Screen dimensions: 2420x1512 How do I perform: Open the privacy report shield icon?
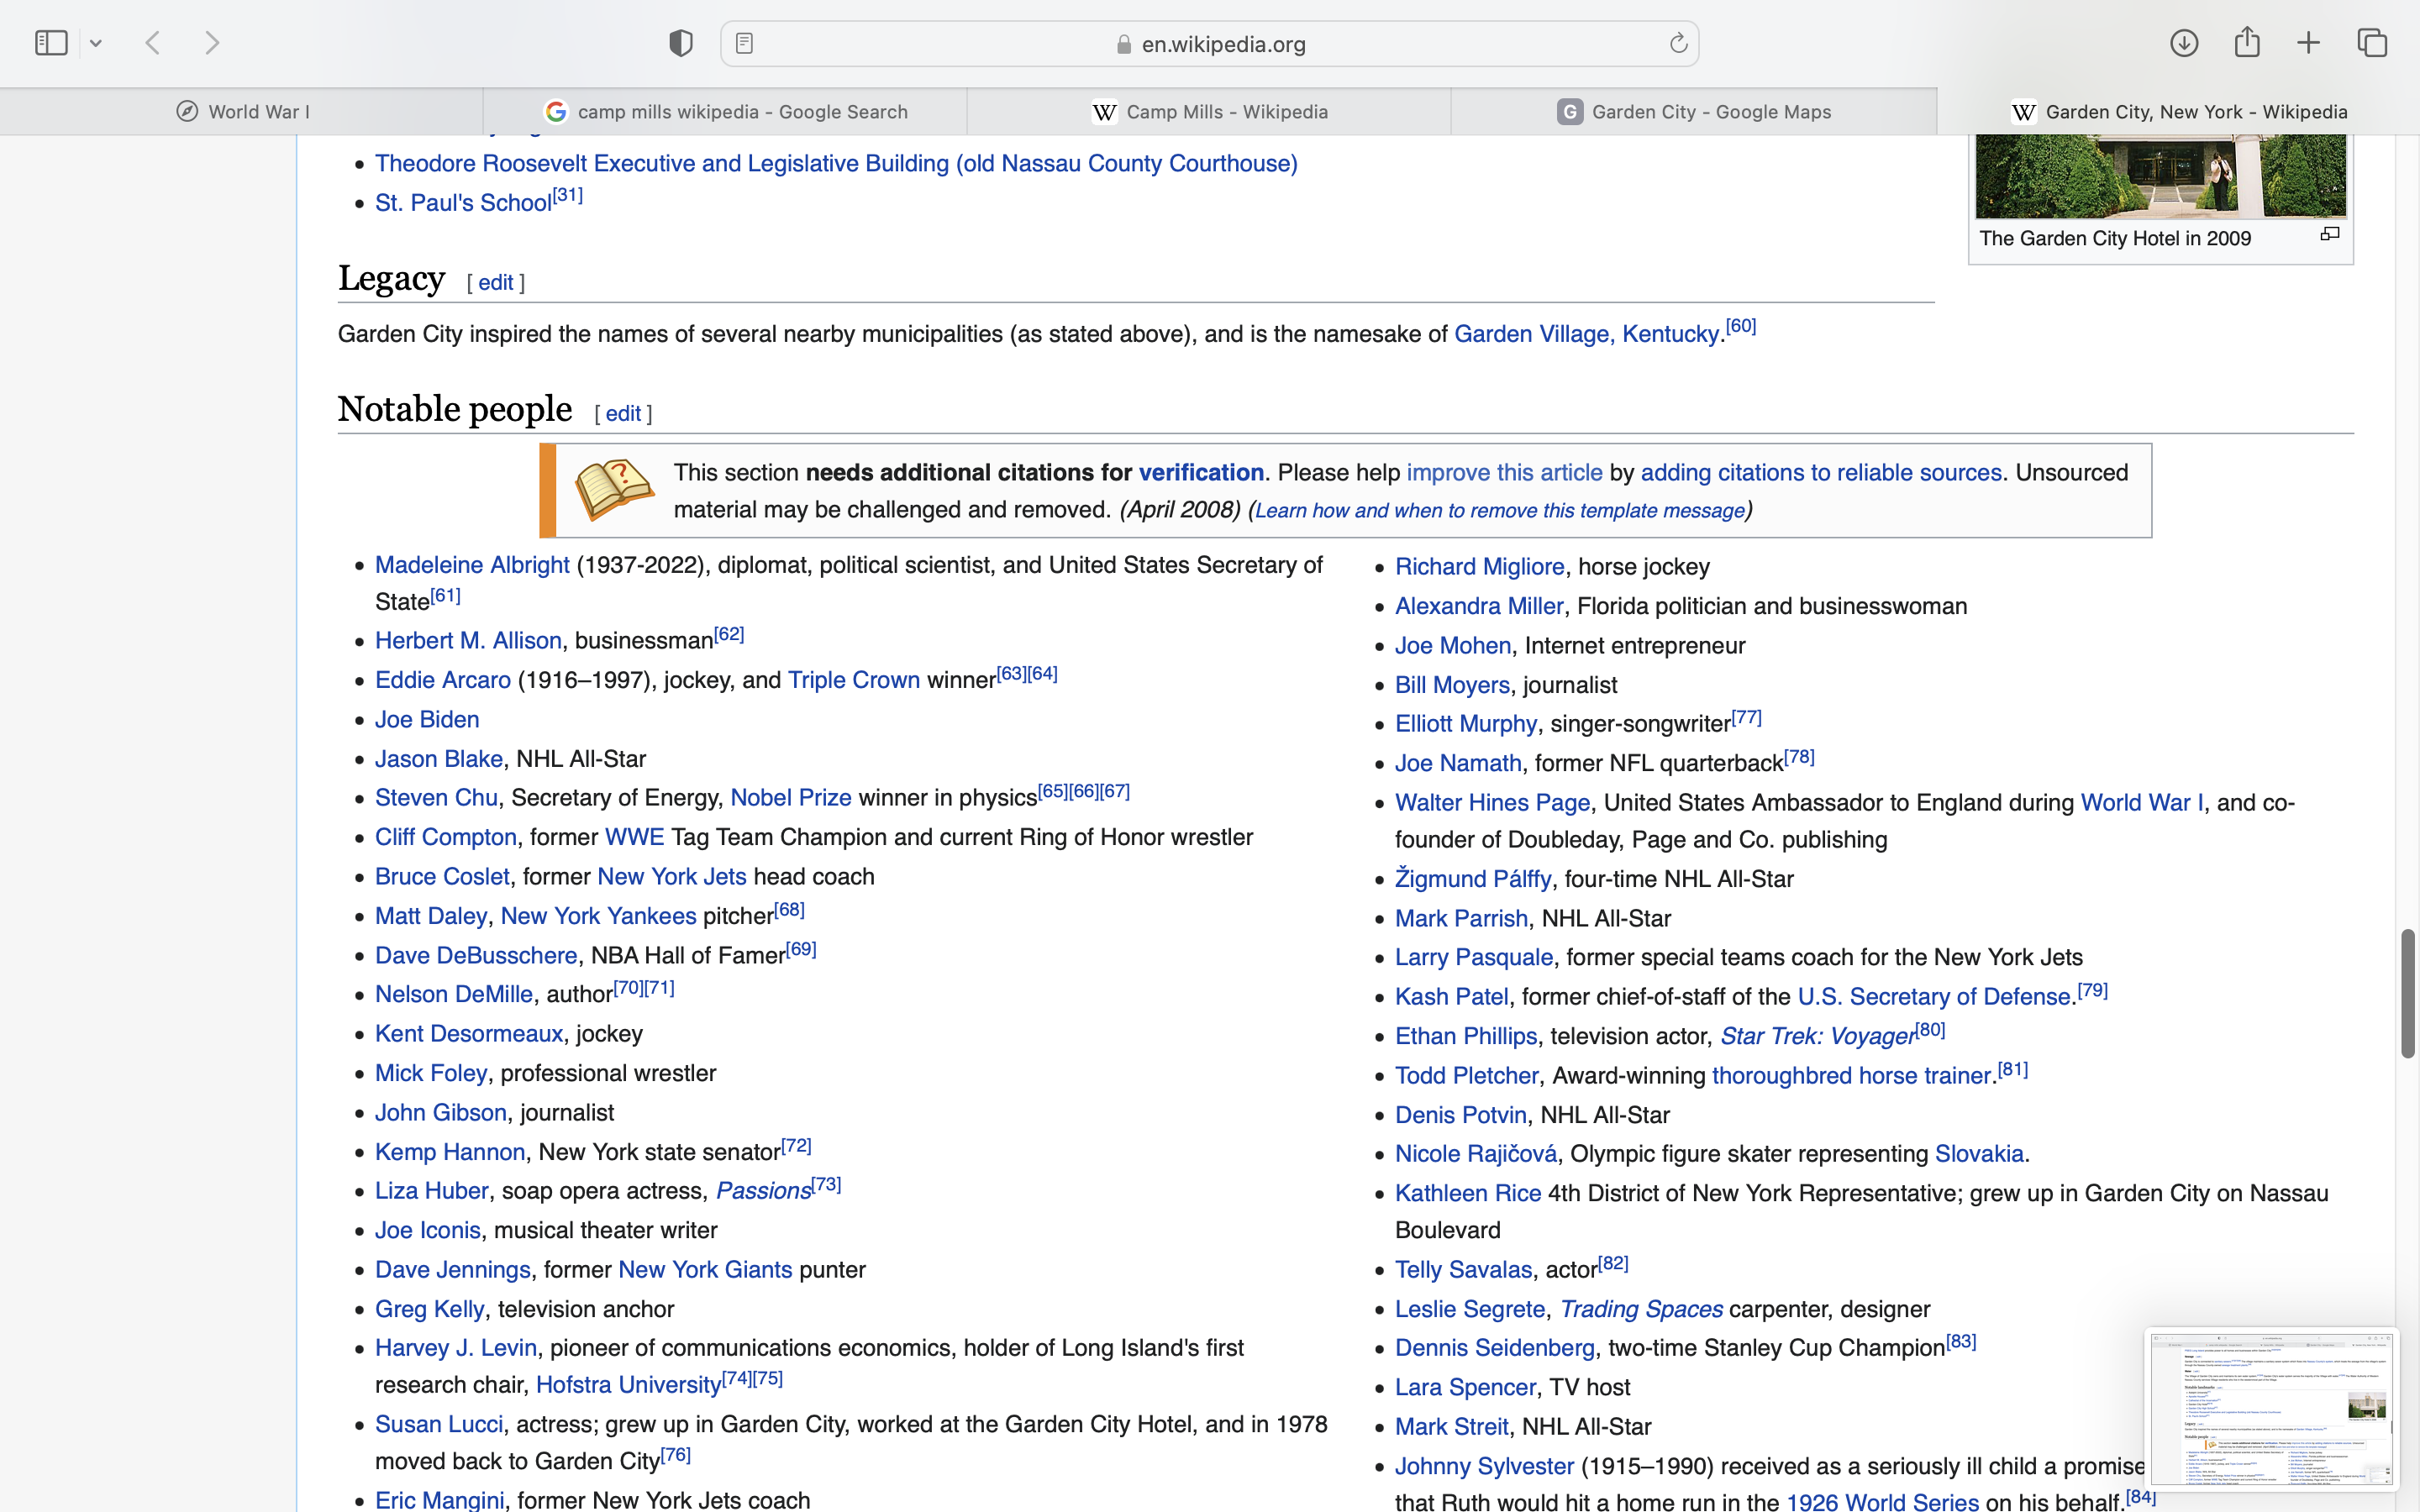click(x=681, y=43)
